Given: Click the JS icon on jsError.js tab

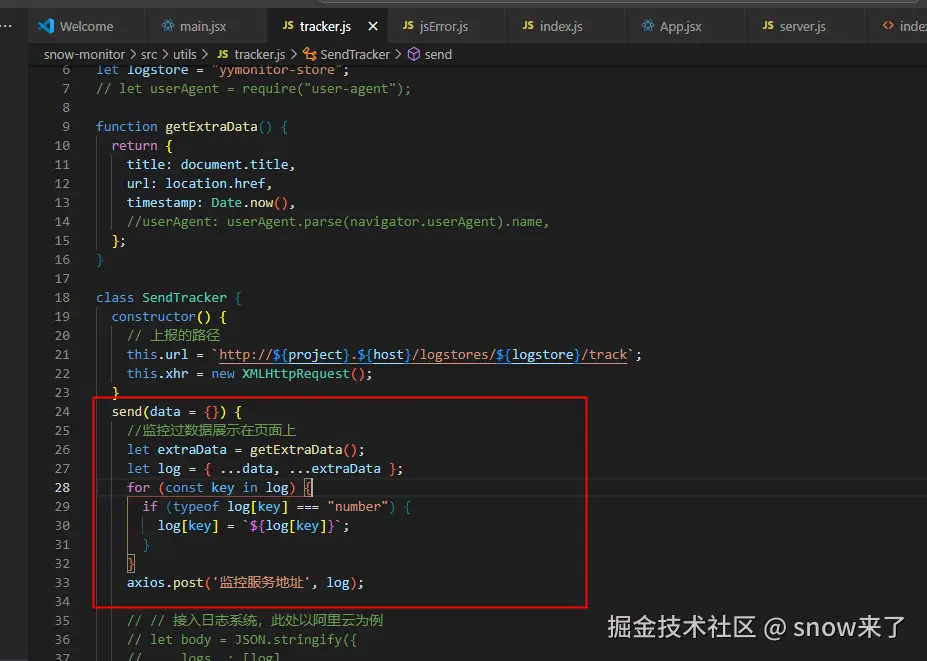Looking at the screenshot, I should [x=408, y=25].
